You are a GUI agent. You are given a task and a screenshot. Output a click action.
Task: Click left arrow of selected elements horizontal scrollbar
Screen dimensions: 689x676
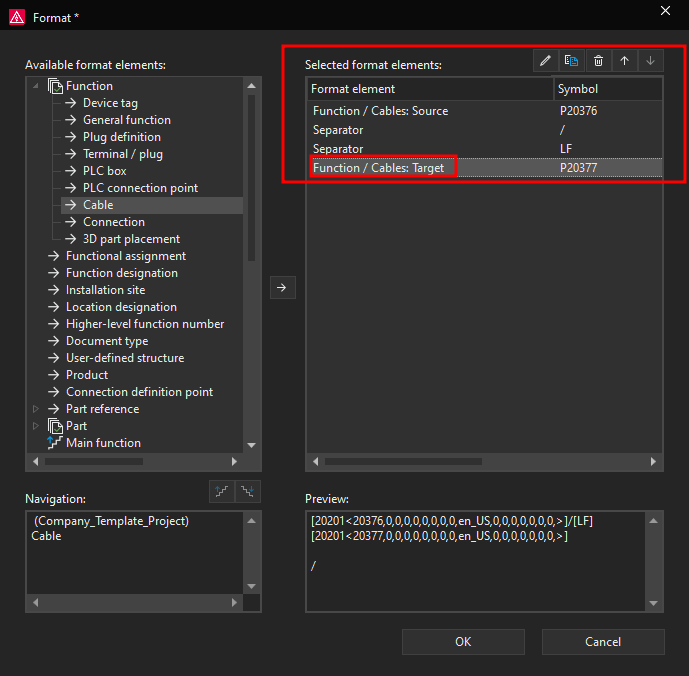[315, 462]
